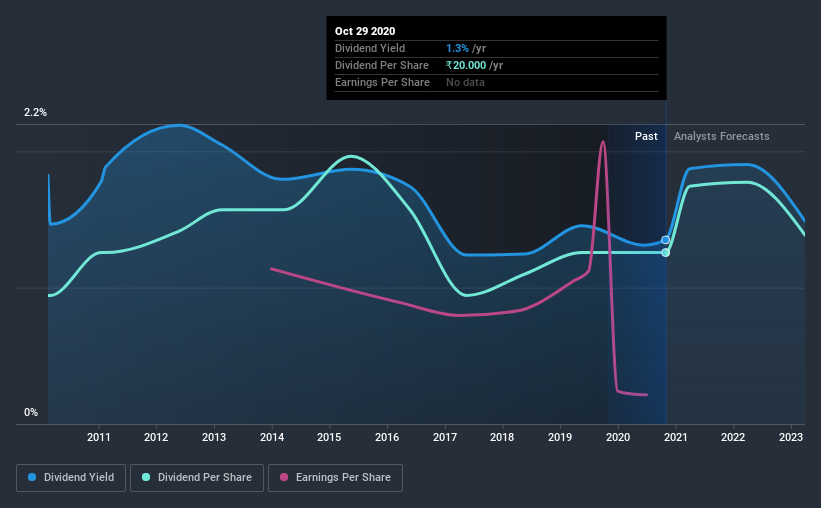
Task: Click the Analysts Forecasts label
Action: (722, 136)
